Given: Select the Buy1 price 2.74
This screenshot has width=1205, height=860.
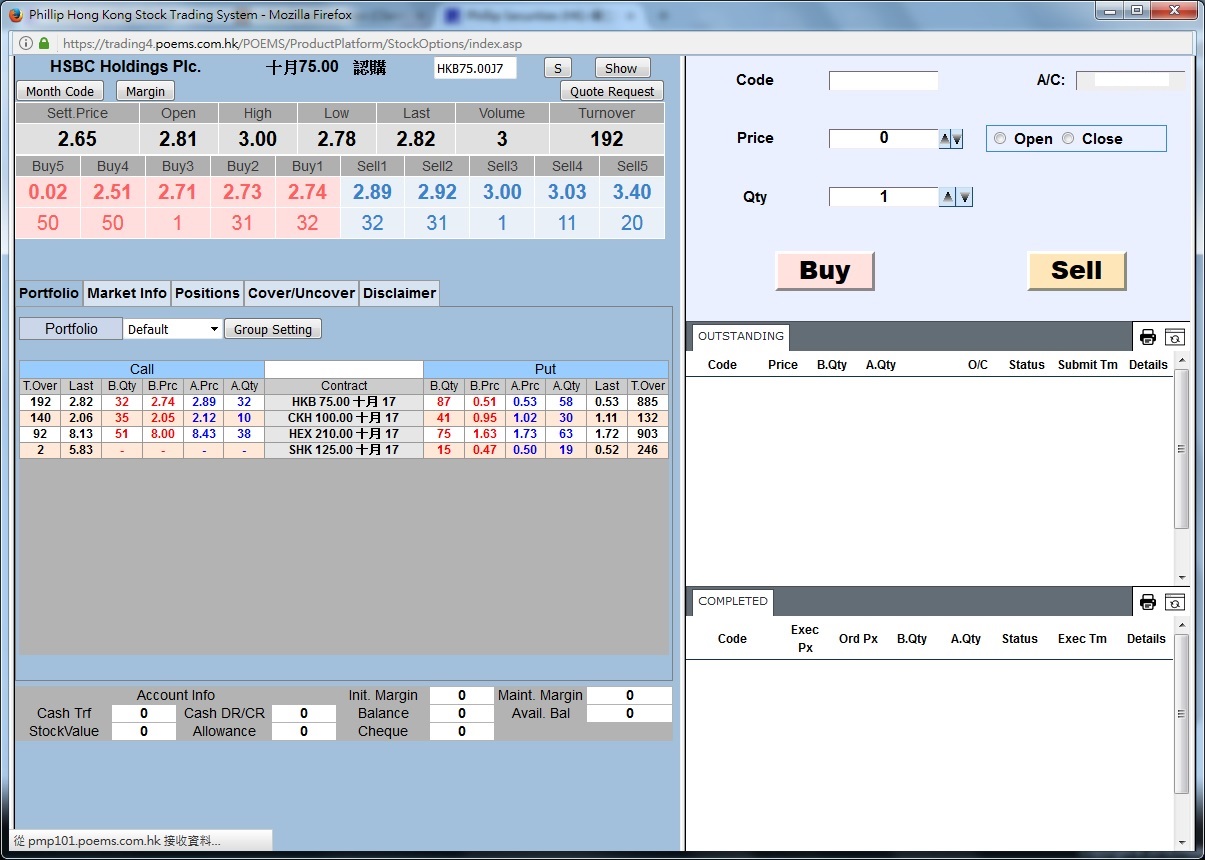Looking at the screenshot, I should click(x=307, y=192).
